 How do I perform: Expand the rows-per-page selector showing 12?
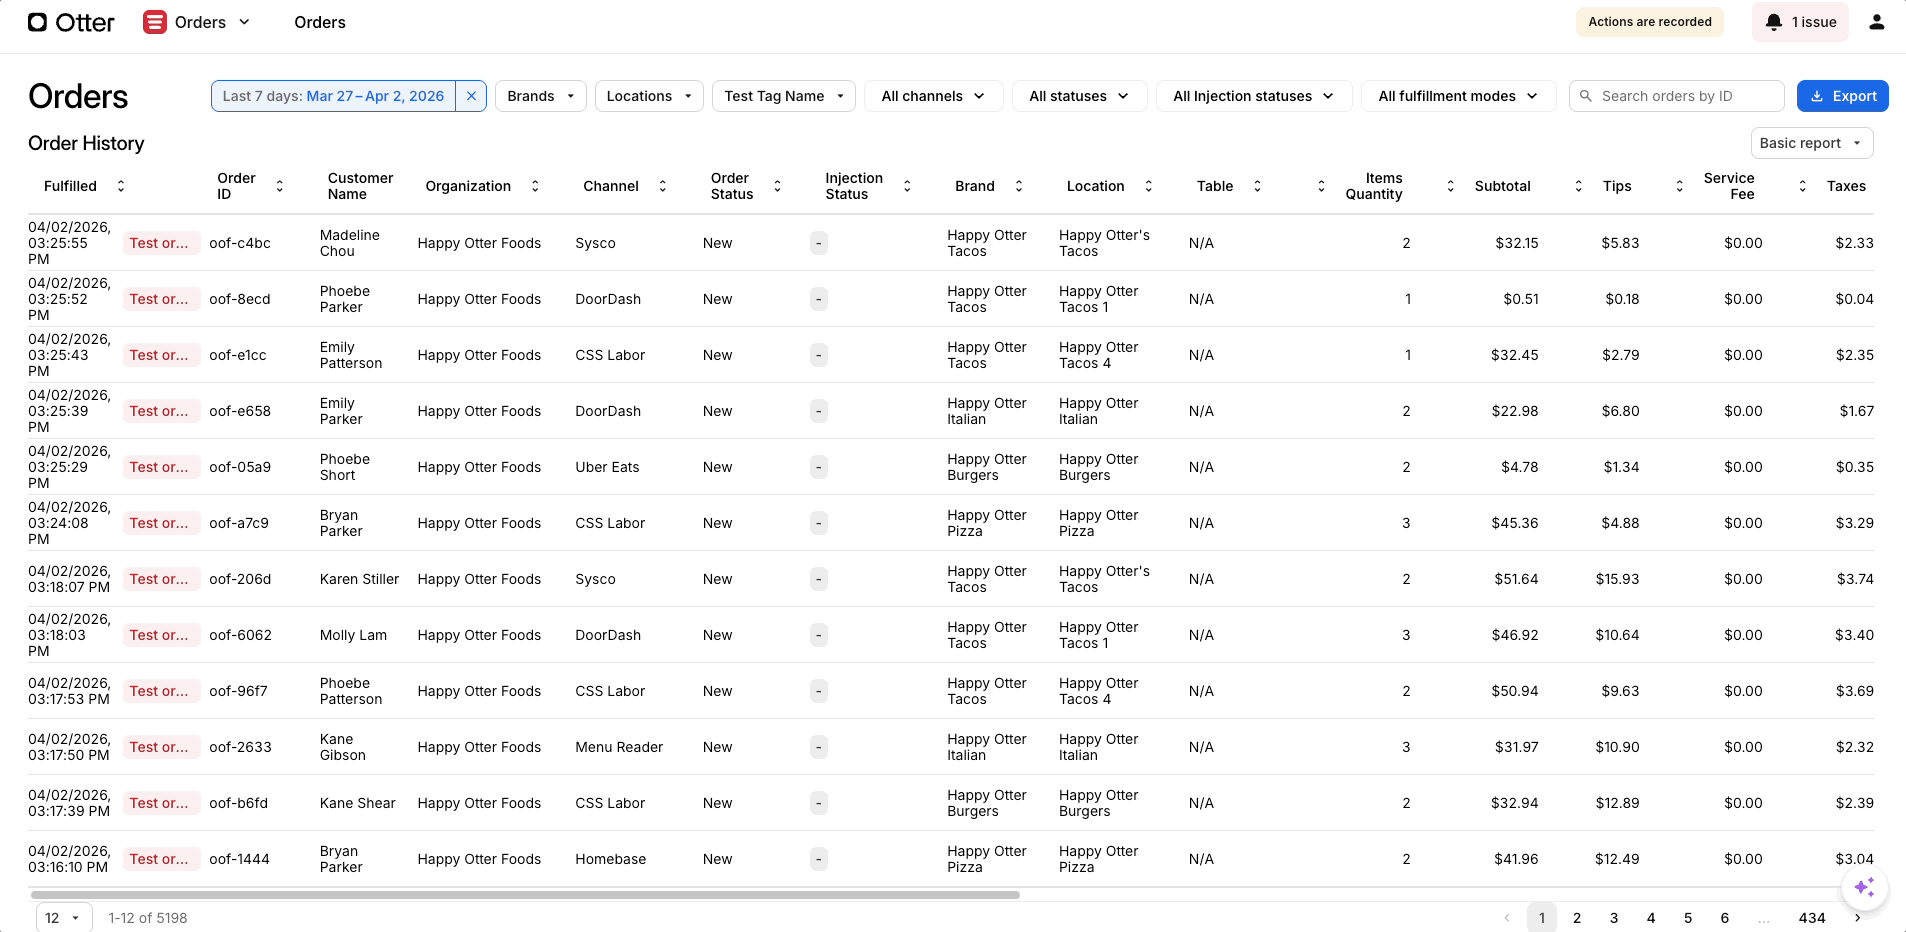click(62, 917)
